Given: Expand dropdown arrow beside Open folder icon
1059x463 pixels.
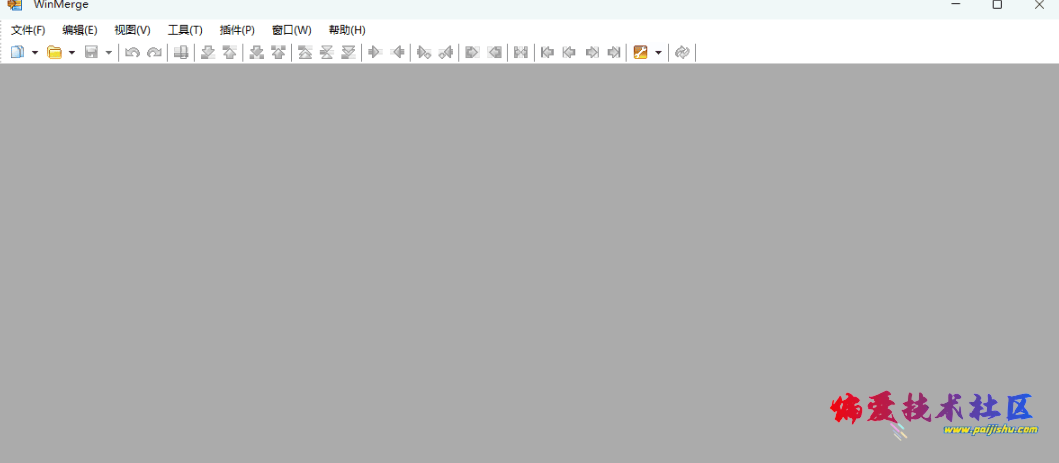Looking at the screenshot, I should click(72, 52).
